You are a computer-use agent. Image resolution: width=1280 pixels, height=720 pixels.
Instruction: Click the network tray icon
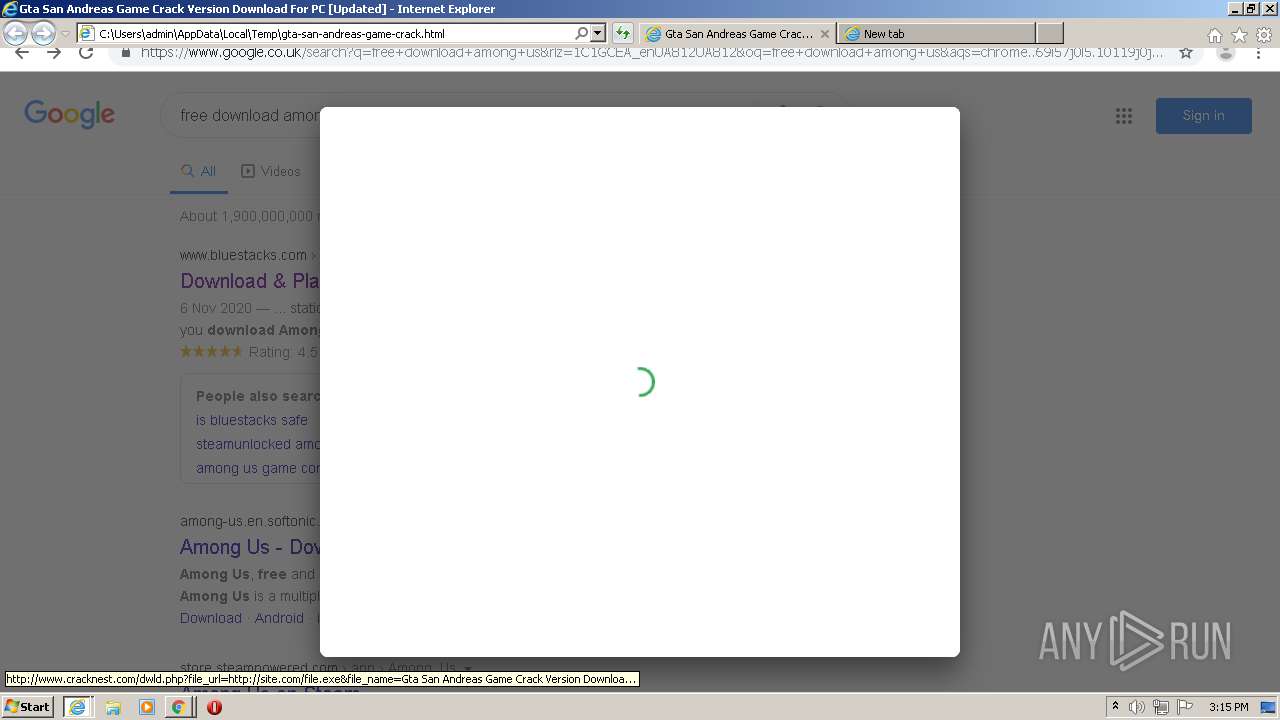click(1161, 707)
